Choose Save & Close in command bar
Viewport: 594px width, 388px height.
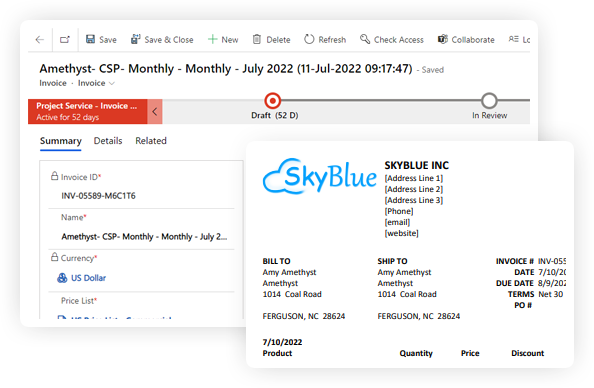[x=162, y=39]
